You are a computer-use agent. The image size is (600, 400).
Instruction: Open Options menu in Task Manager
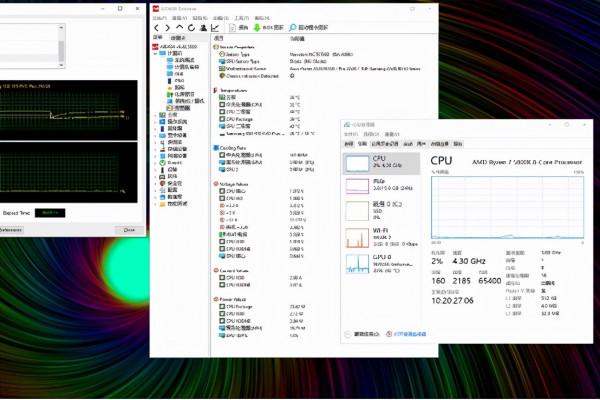(x=371, y=134)
